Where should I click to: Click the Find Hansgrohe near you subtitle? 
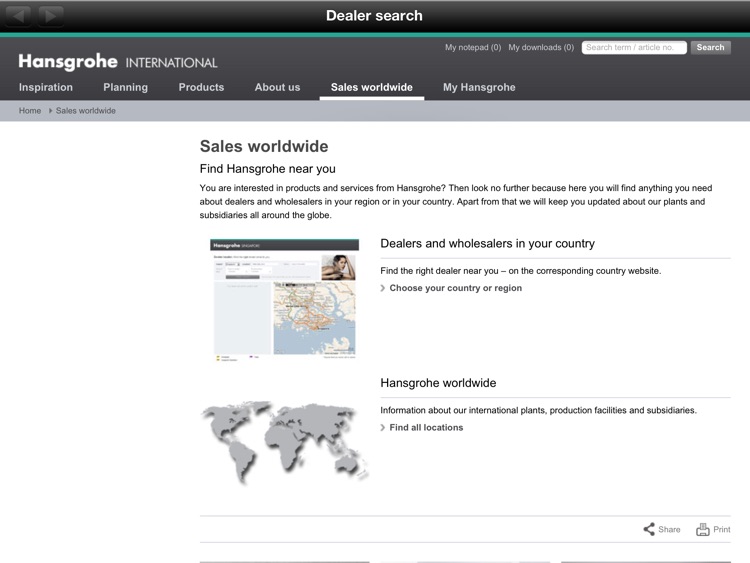click(x=267, y=169)
